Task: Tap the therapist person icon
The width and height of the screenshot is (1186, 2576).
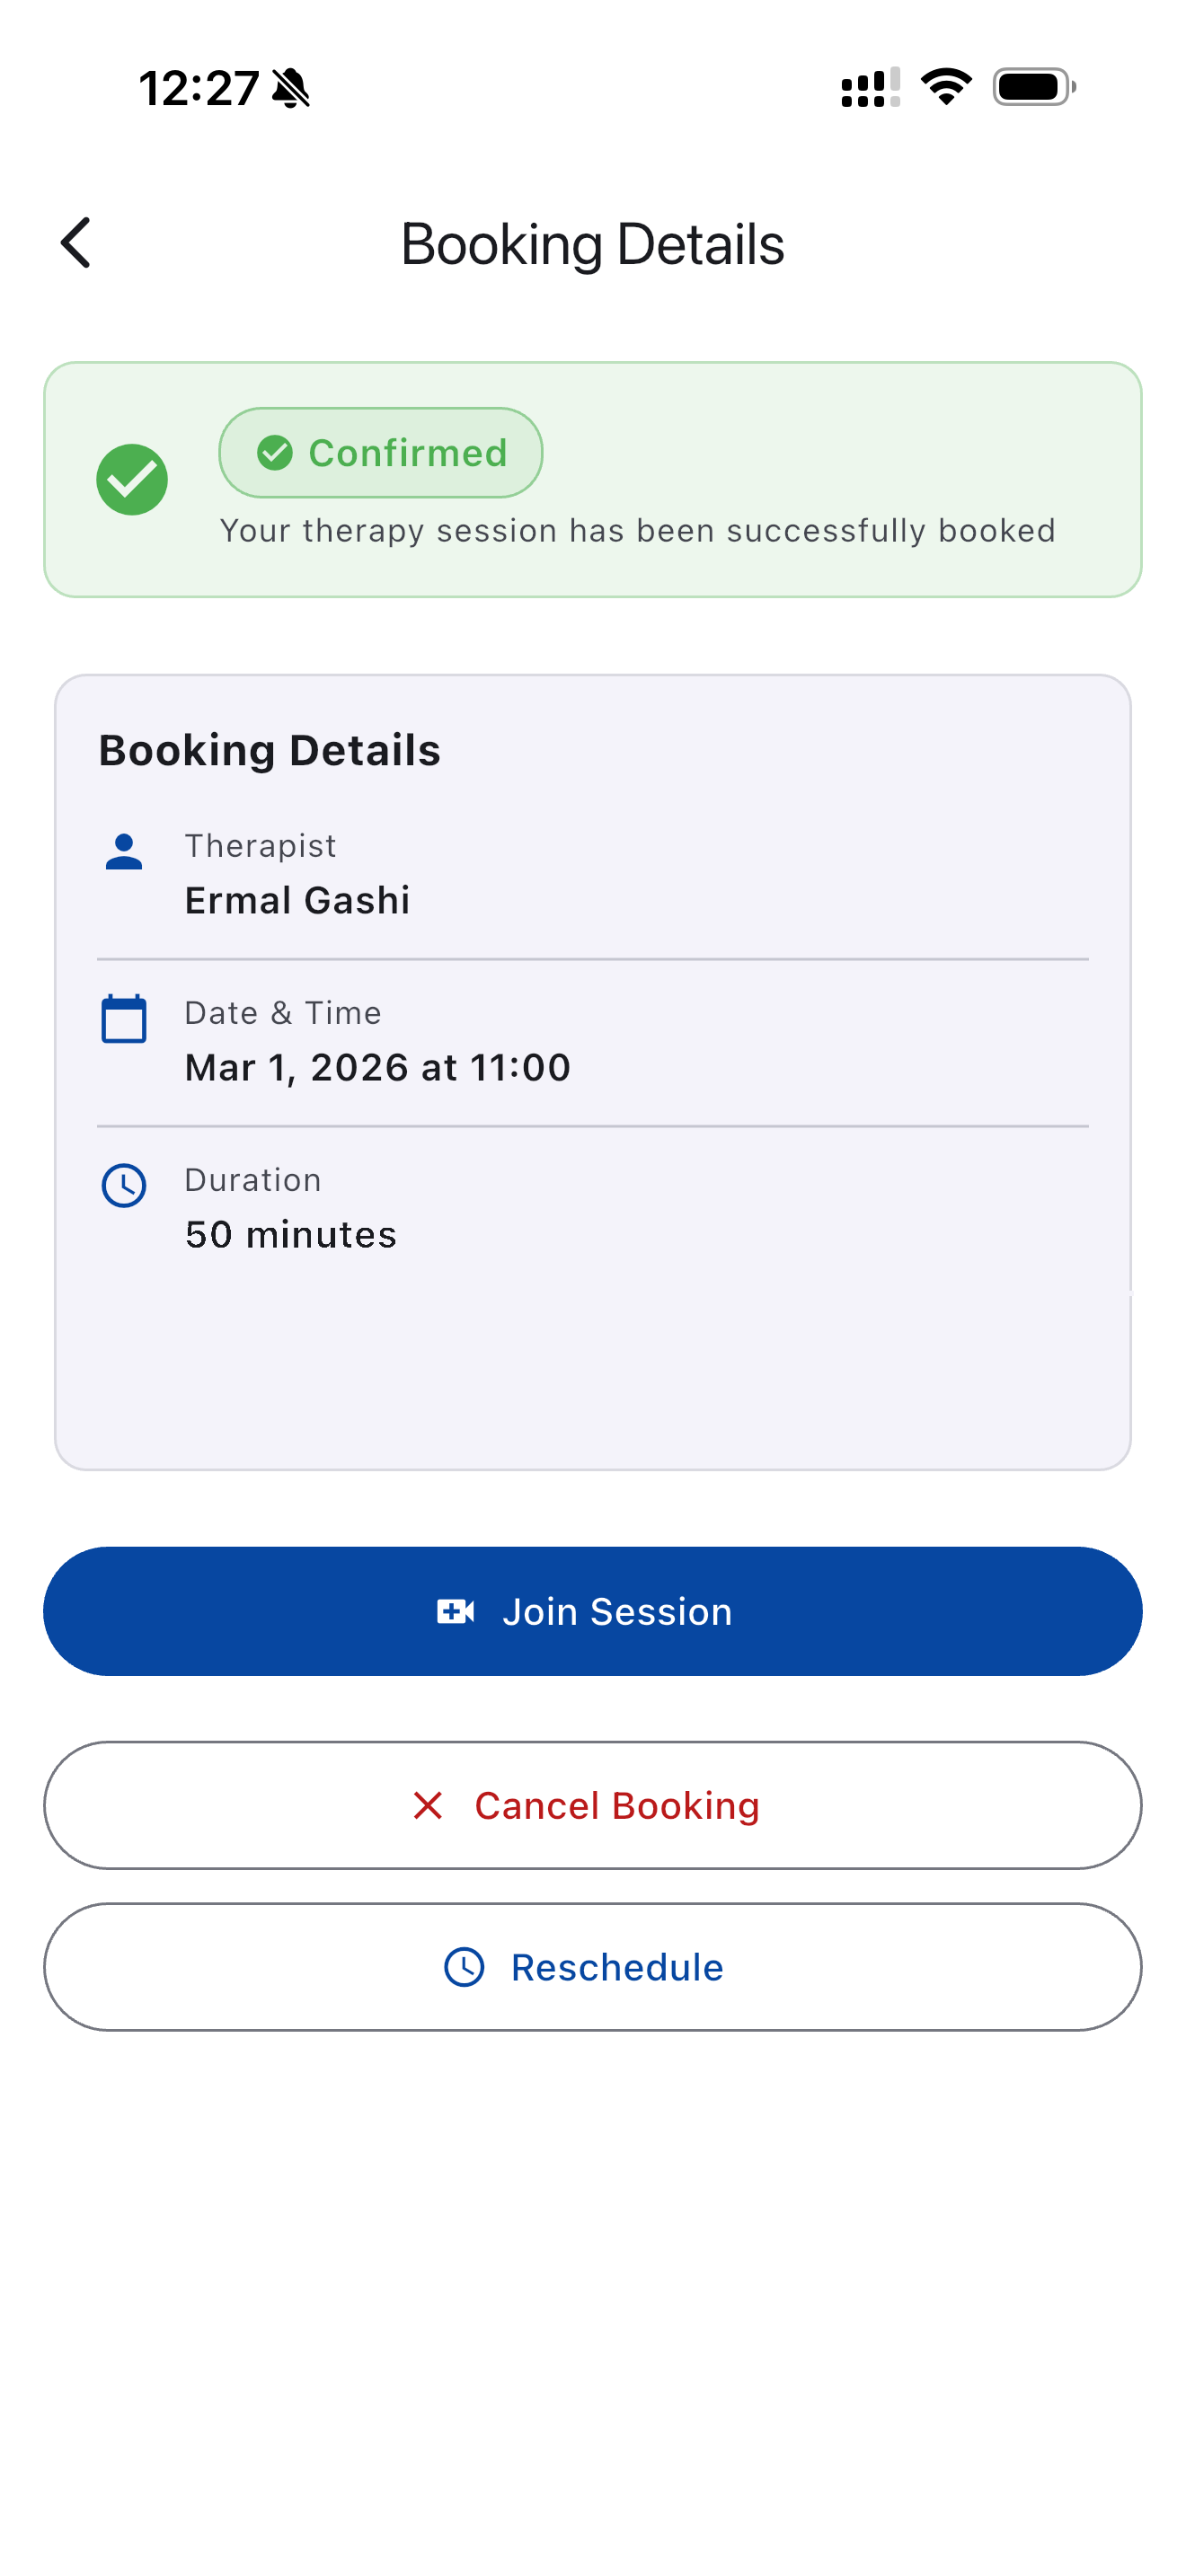Action: pos(124,852)
